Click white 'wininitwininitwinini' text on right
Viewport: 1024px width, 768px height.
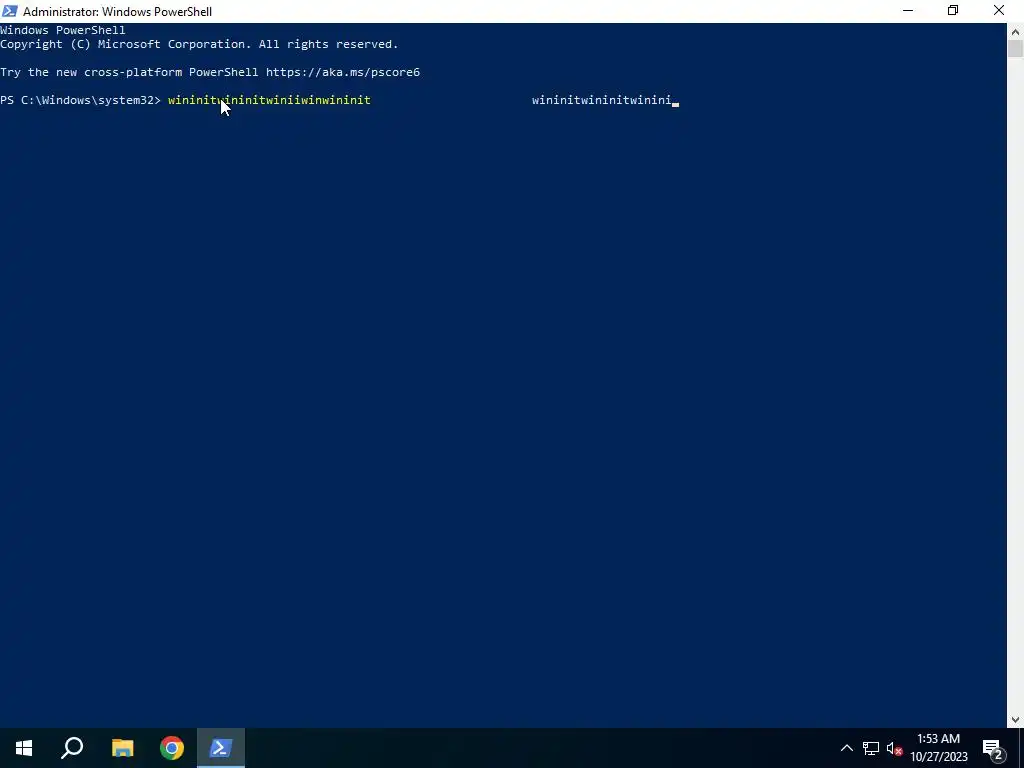(601, 100)
